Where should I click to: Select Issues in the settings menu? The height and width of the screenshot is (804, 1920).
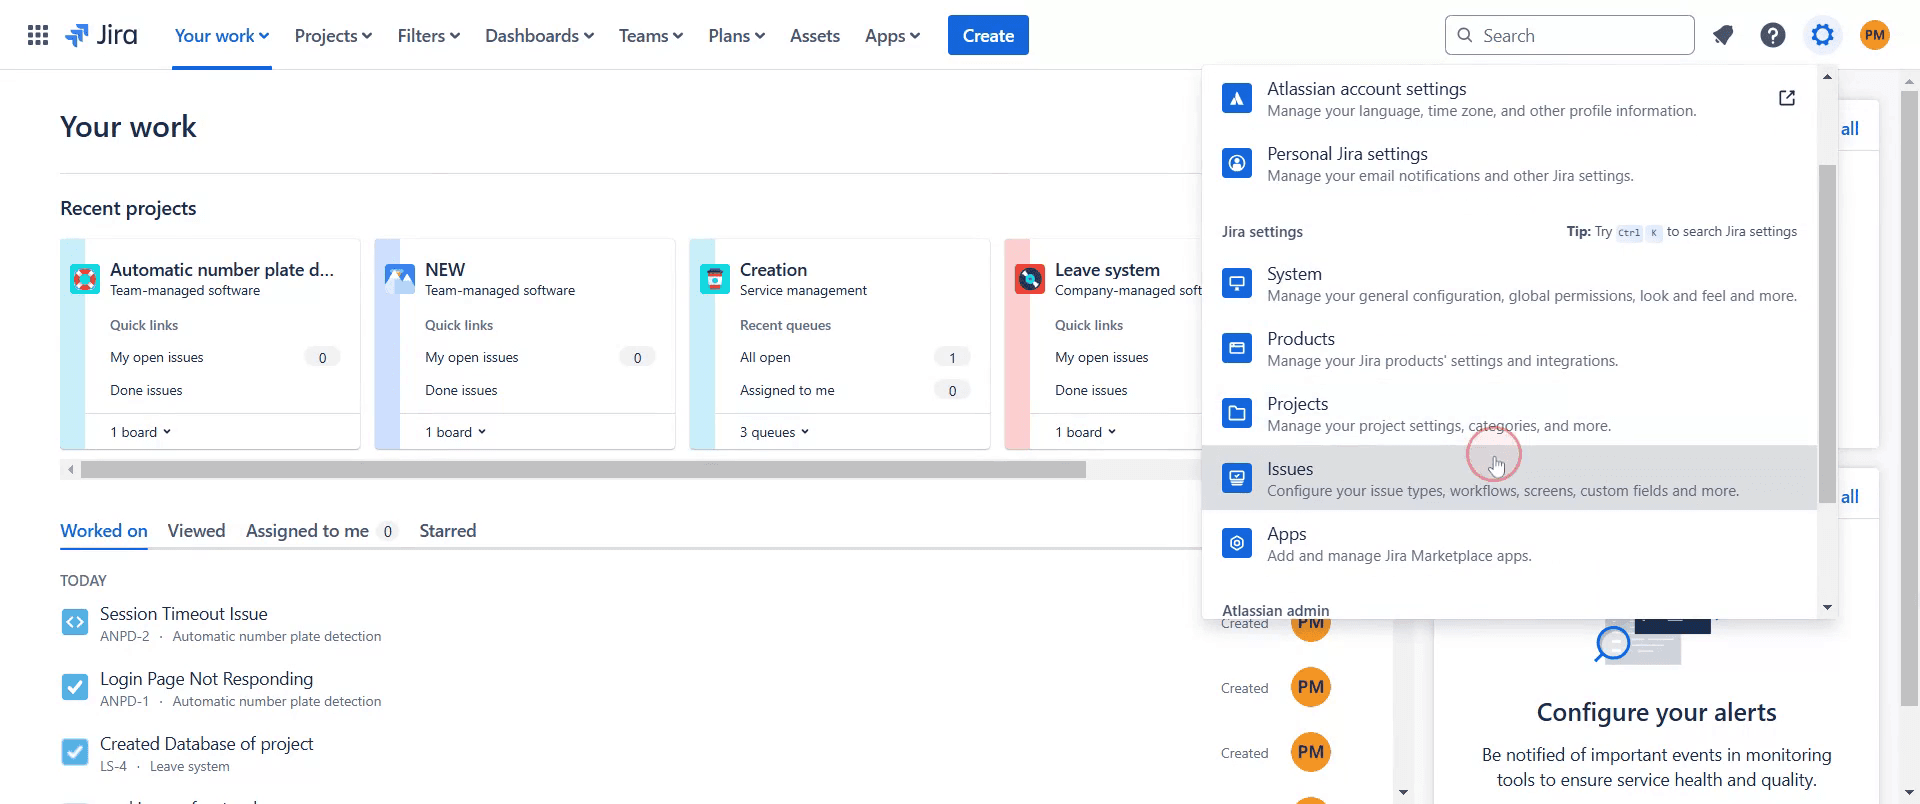[x=1509, y=478]
